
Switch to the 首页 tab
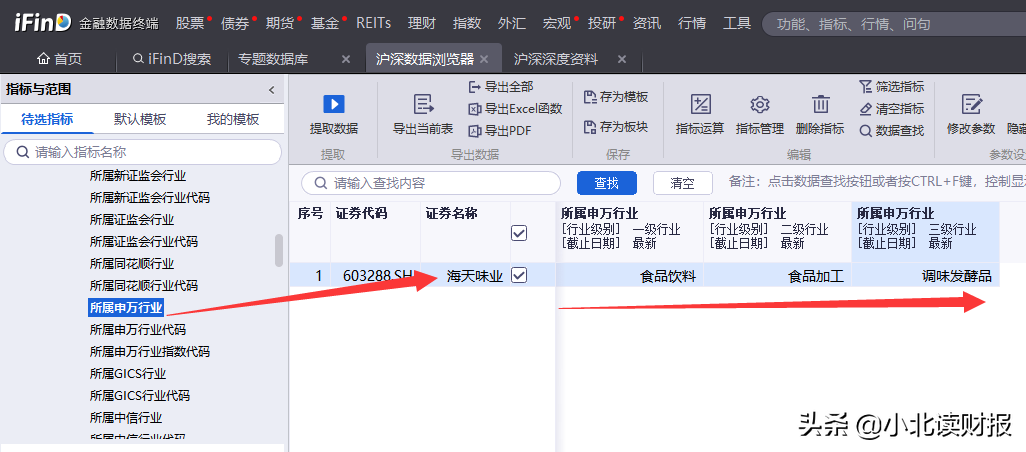[60, 60]
